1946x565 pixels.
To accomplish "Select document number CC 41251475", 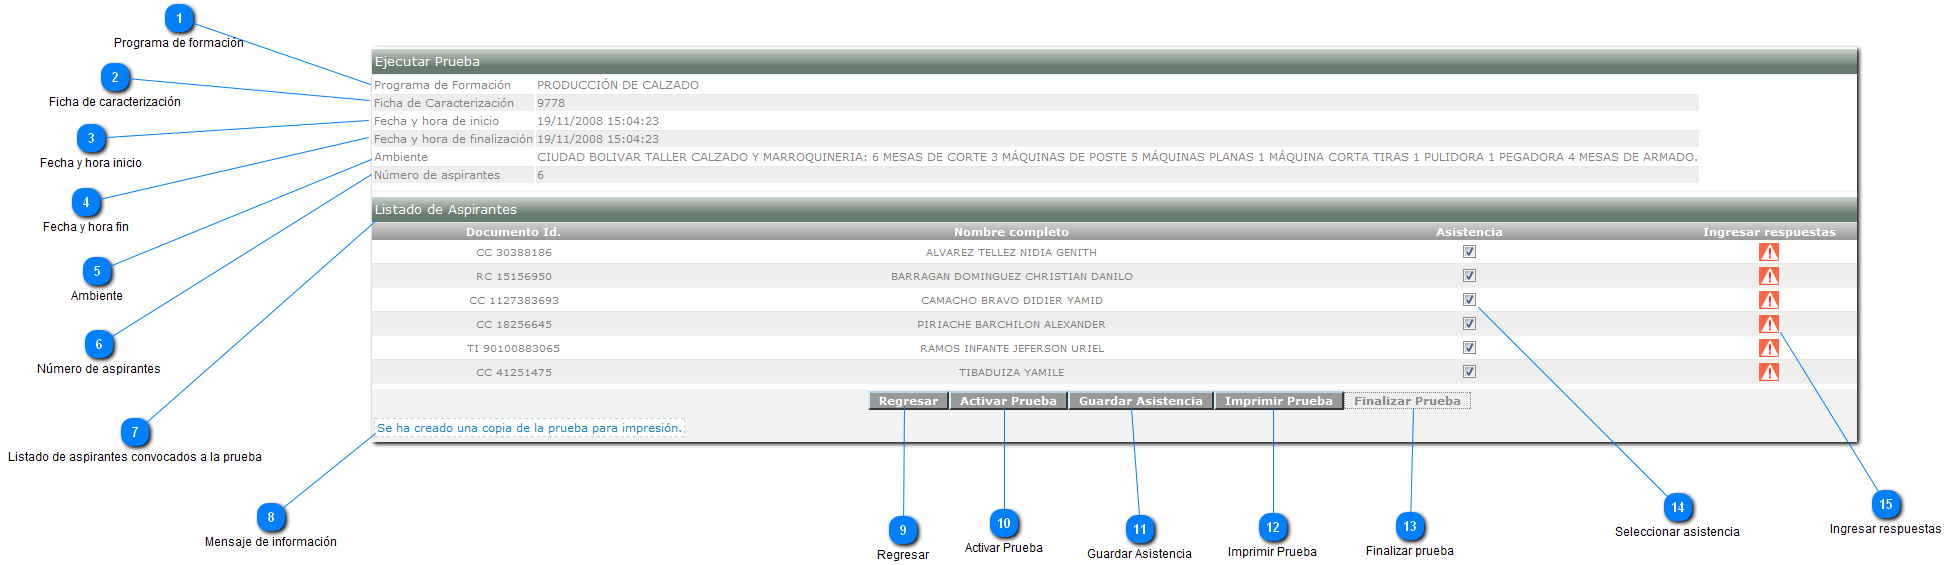I will [x=514, y=373].
